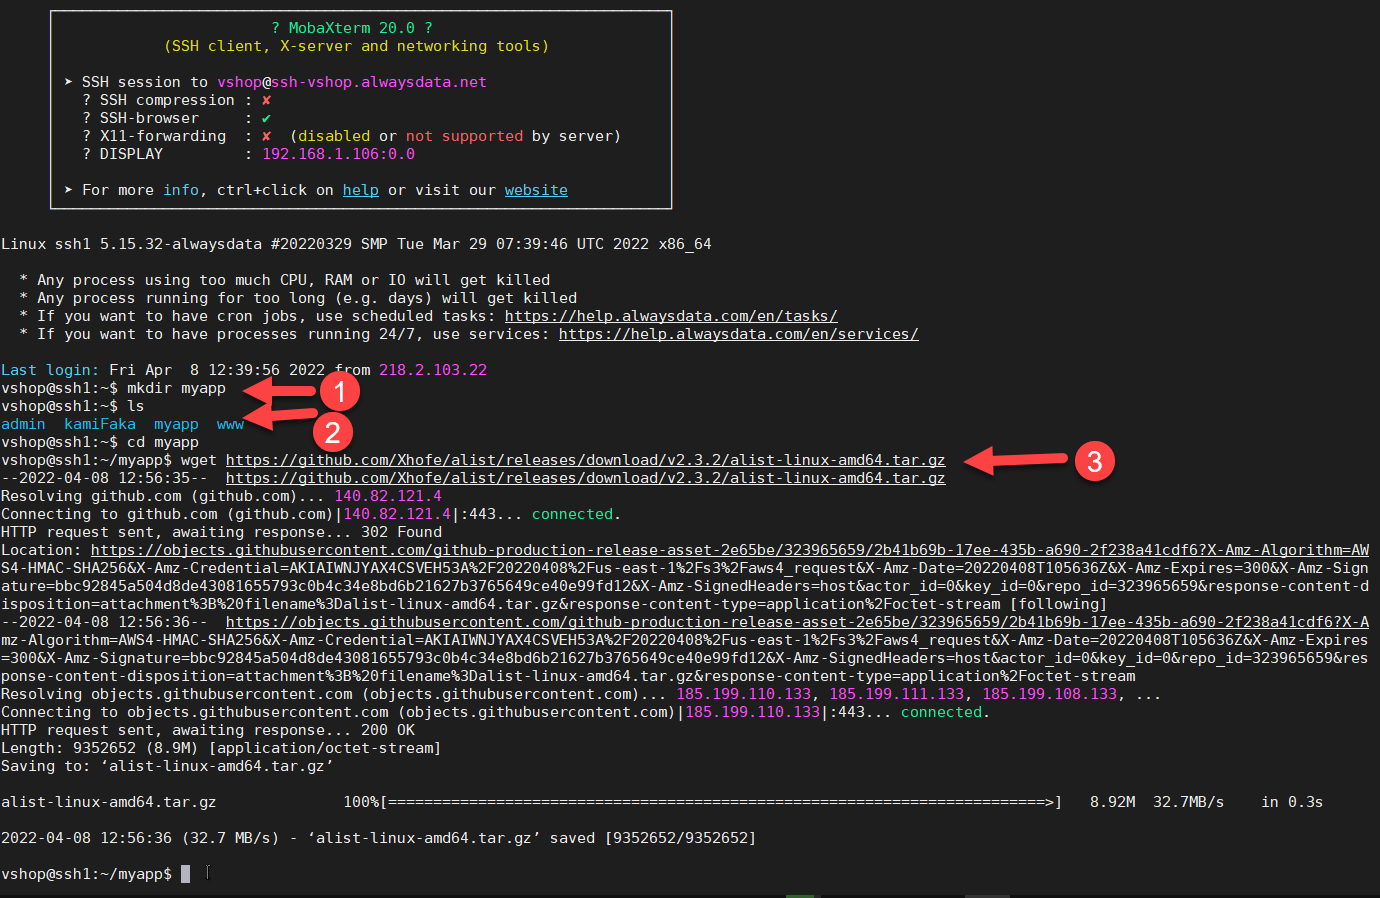Click the 'mkdir myapp' command text
Viewport: 1380px width, 898px height.
[176, 388]
